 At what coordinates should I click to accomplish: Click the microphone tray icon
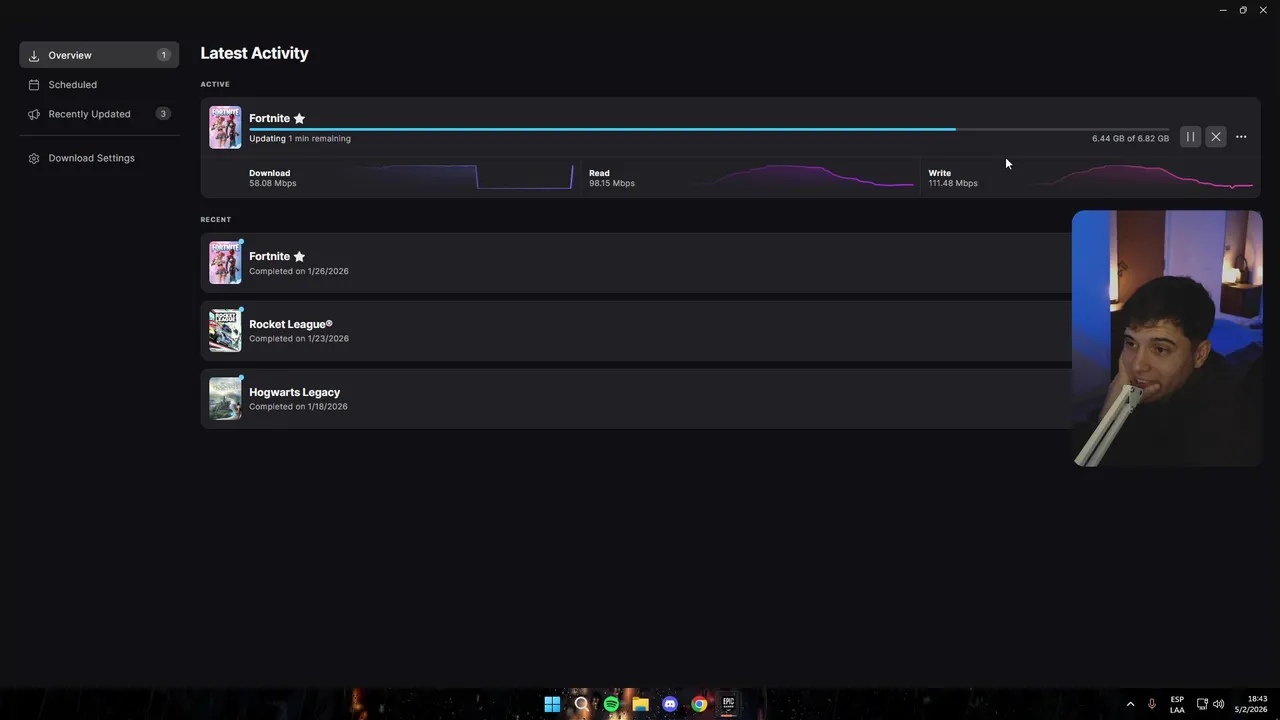[x=1152, y=704]
